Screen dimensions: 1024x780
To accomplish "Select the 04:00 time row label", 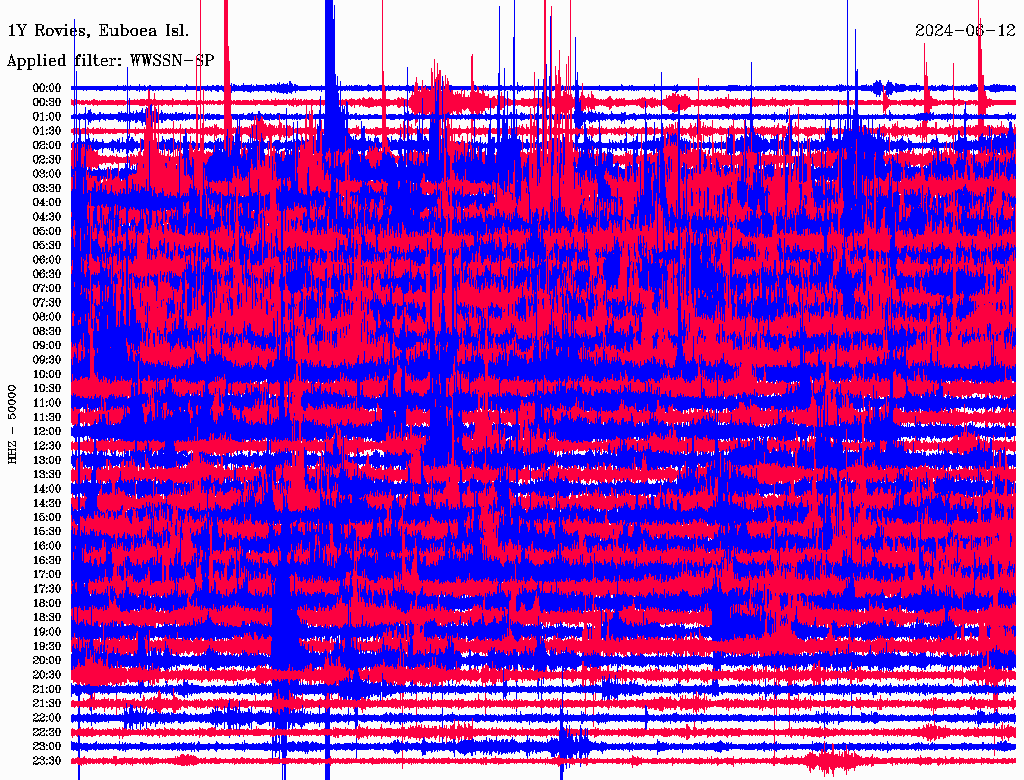I will 47,203.
